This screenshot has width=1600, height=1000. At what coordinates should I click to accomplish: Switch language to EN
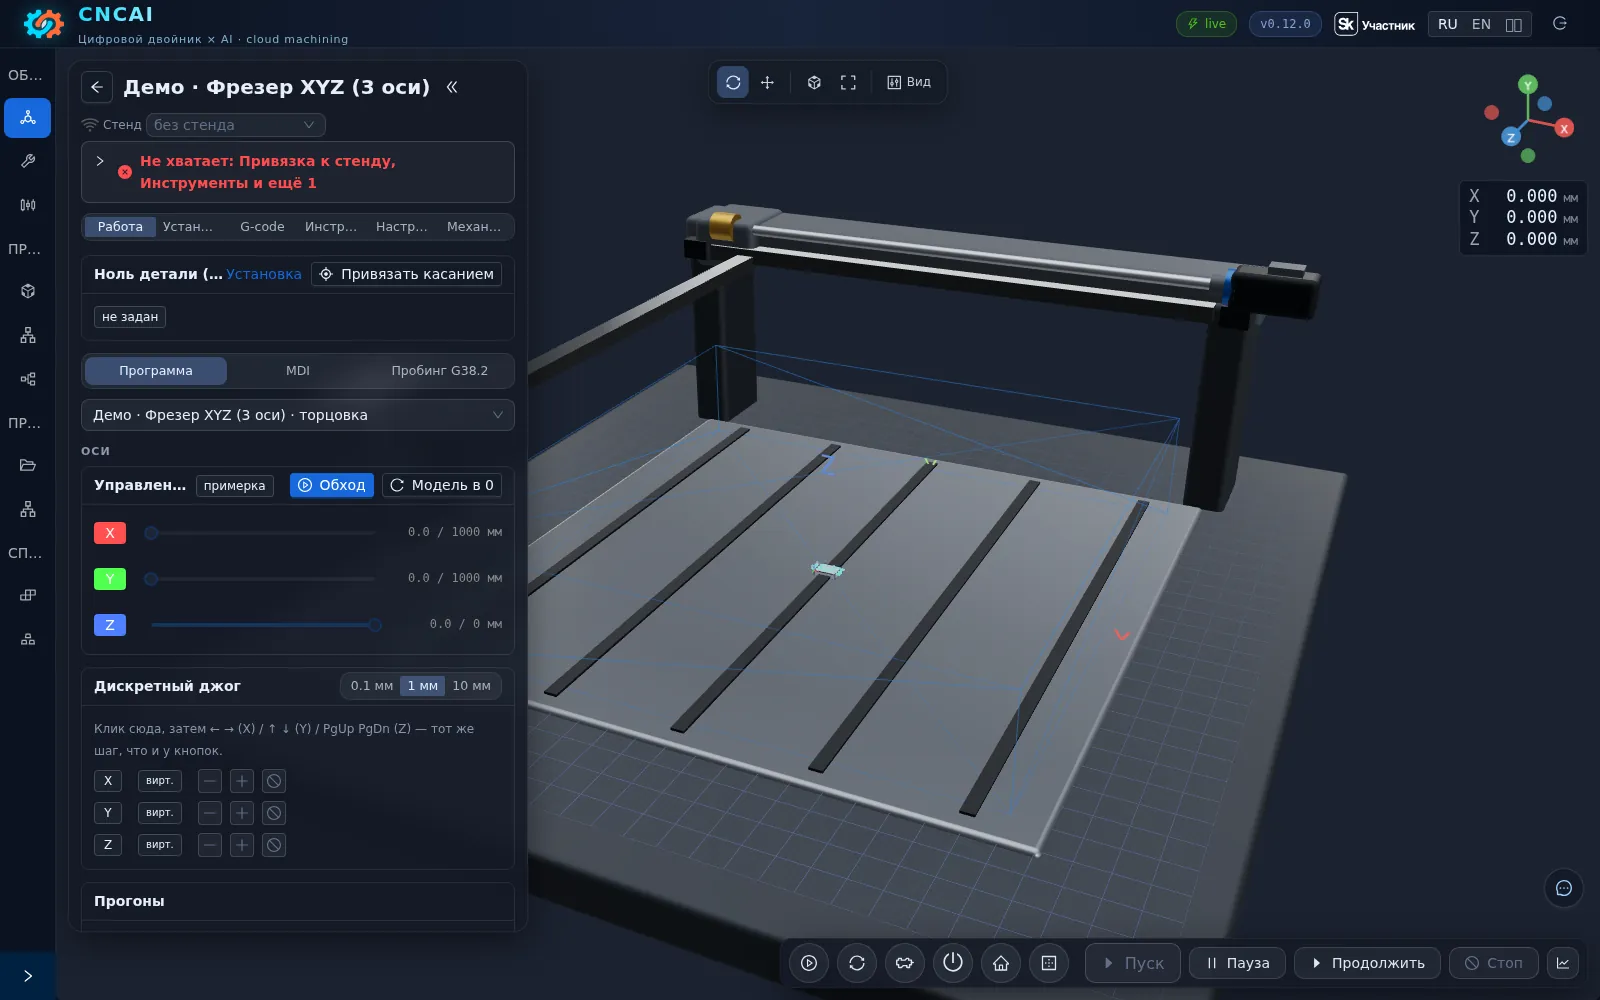1481,24
